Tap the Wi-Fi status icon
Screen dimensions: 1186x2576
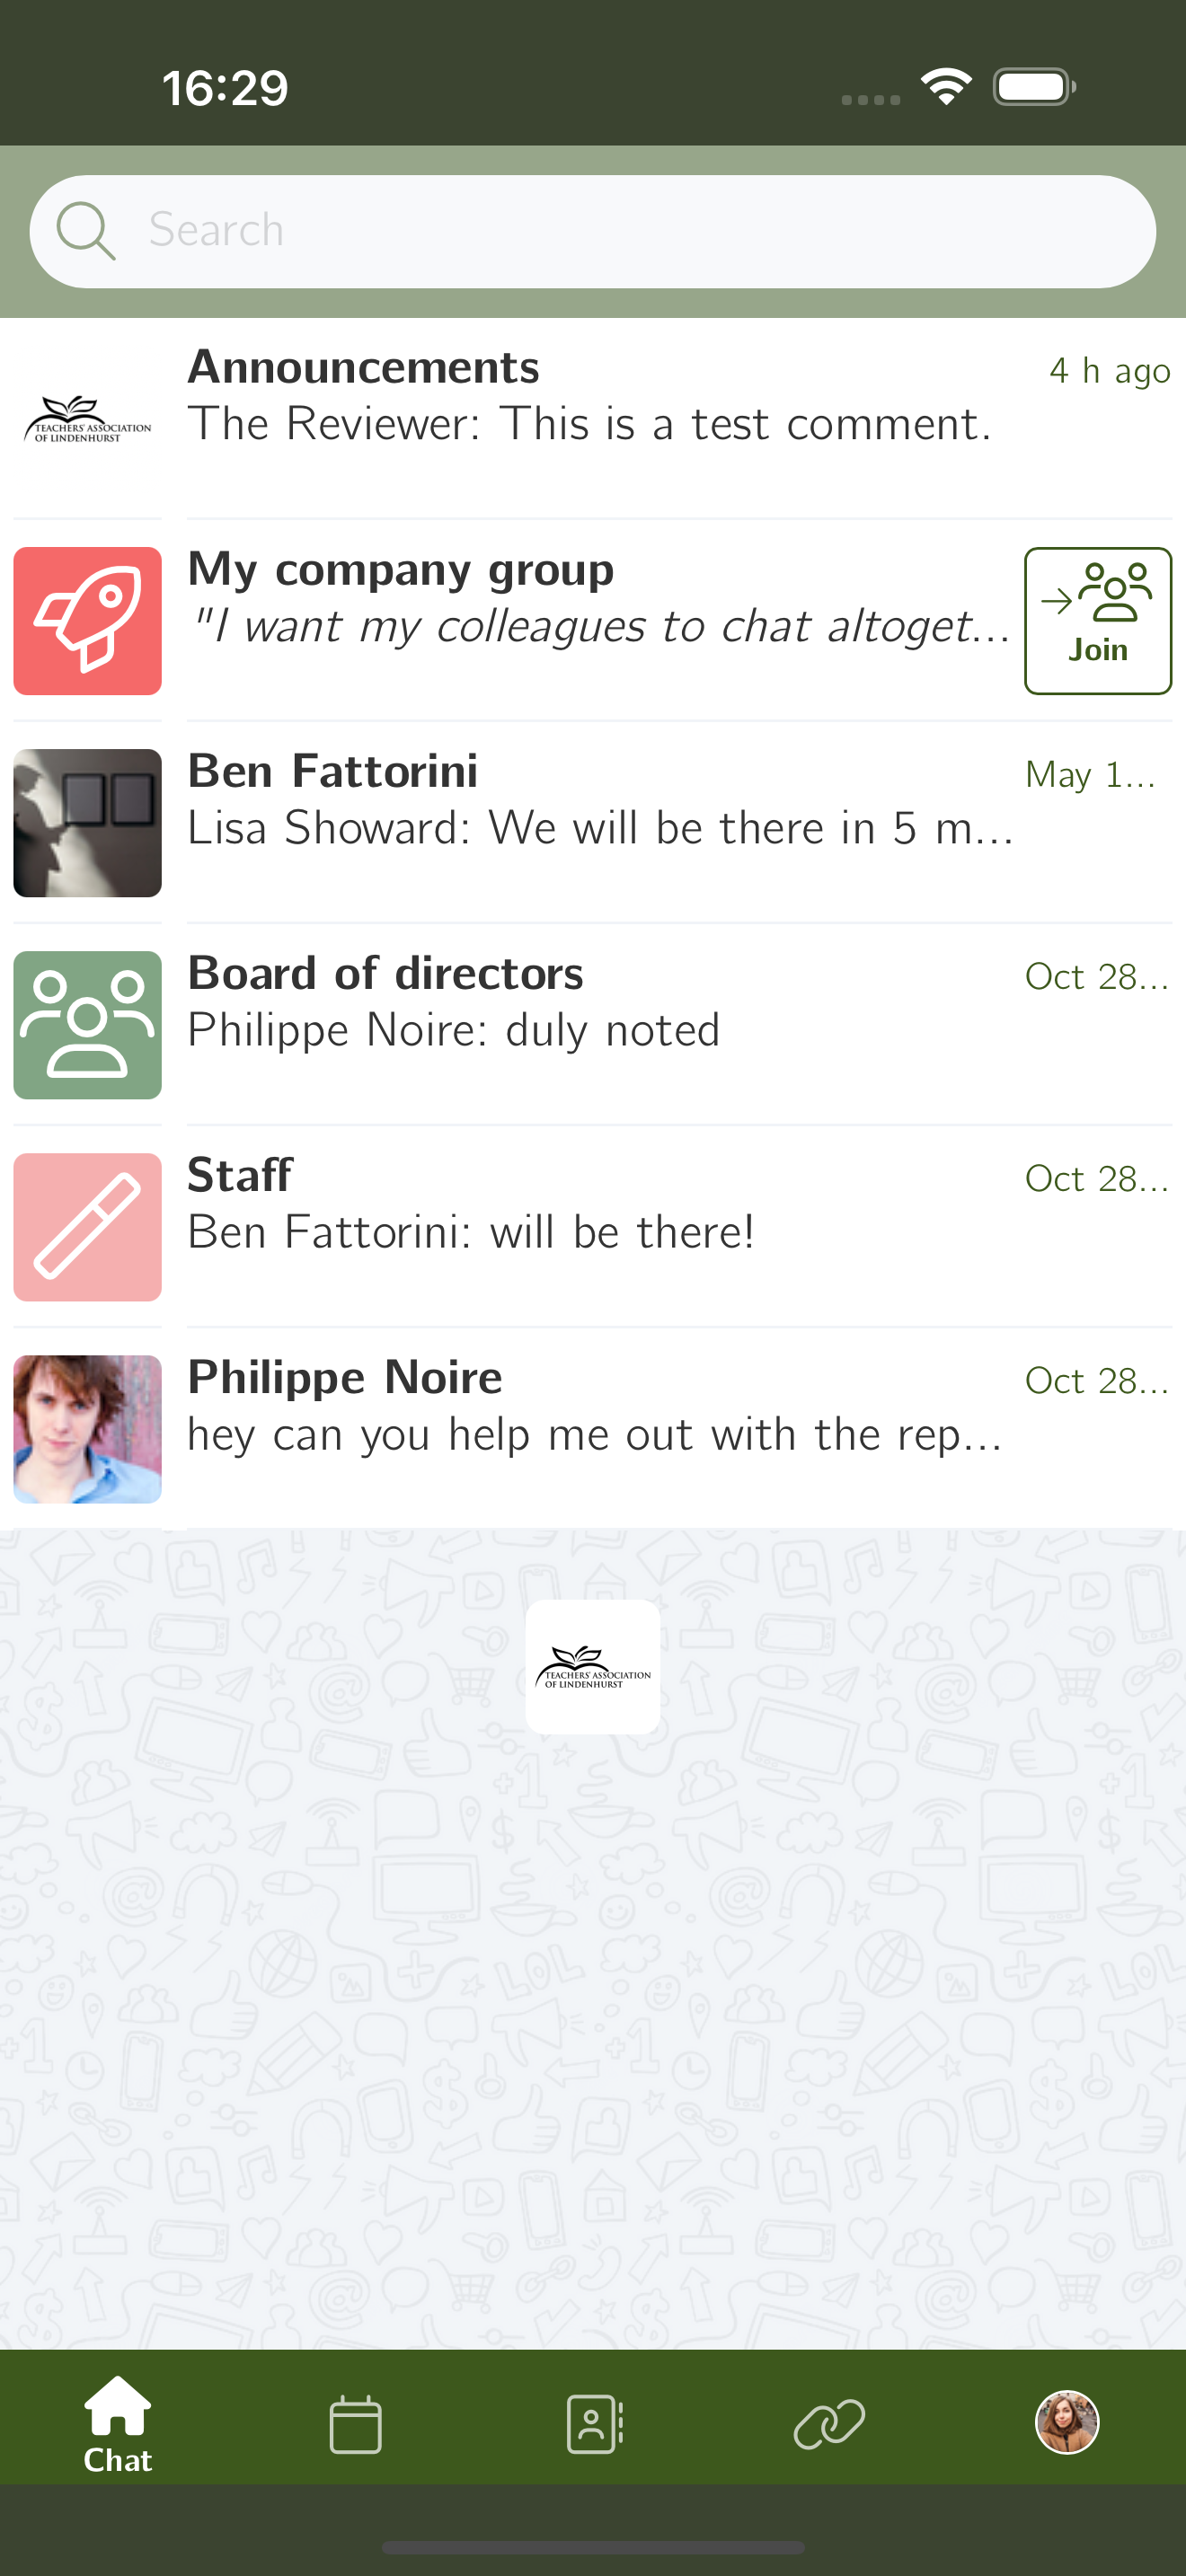(x=946, y=87)
